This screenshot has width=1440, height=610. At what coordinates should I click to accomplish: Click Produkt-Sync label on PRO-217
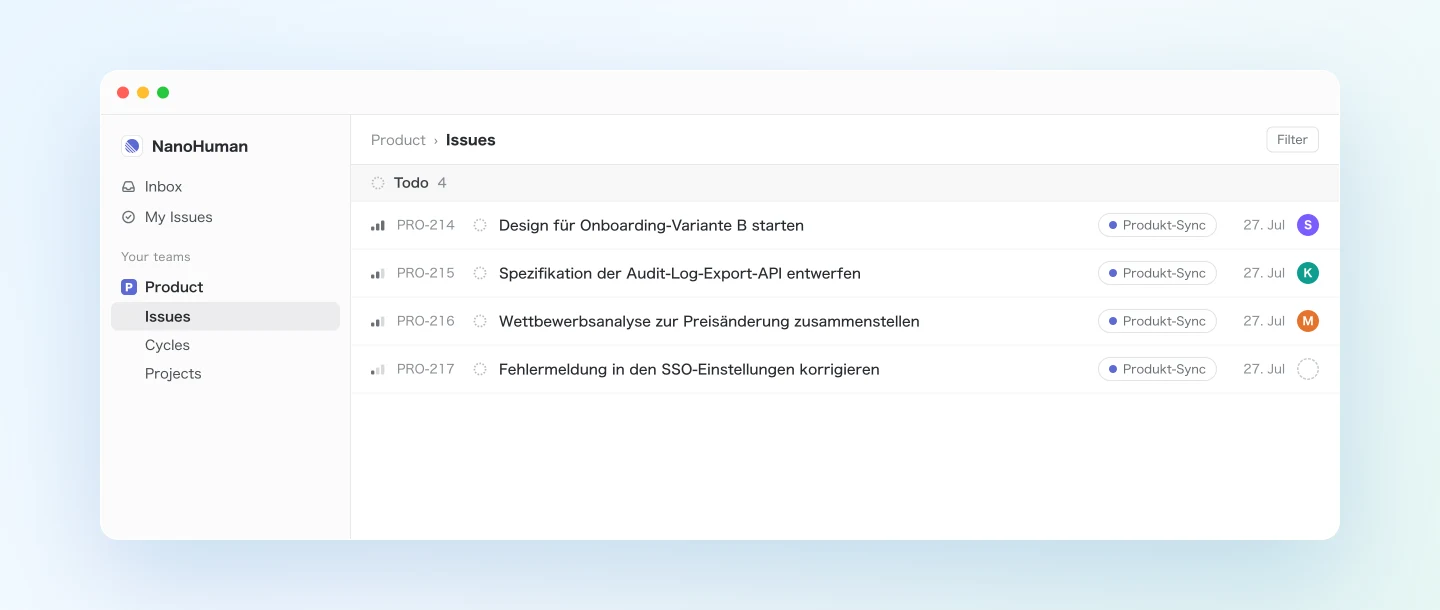pos(1157,369)
